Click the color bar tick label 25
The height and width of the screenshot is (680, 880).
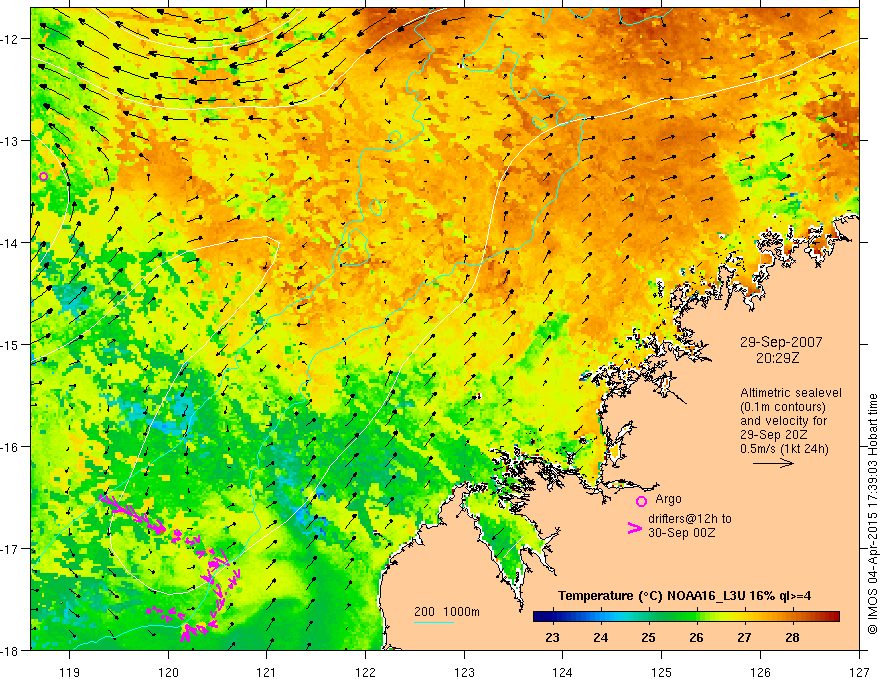tap(648, 637)
